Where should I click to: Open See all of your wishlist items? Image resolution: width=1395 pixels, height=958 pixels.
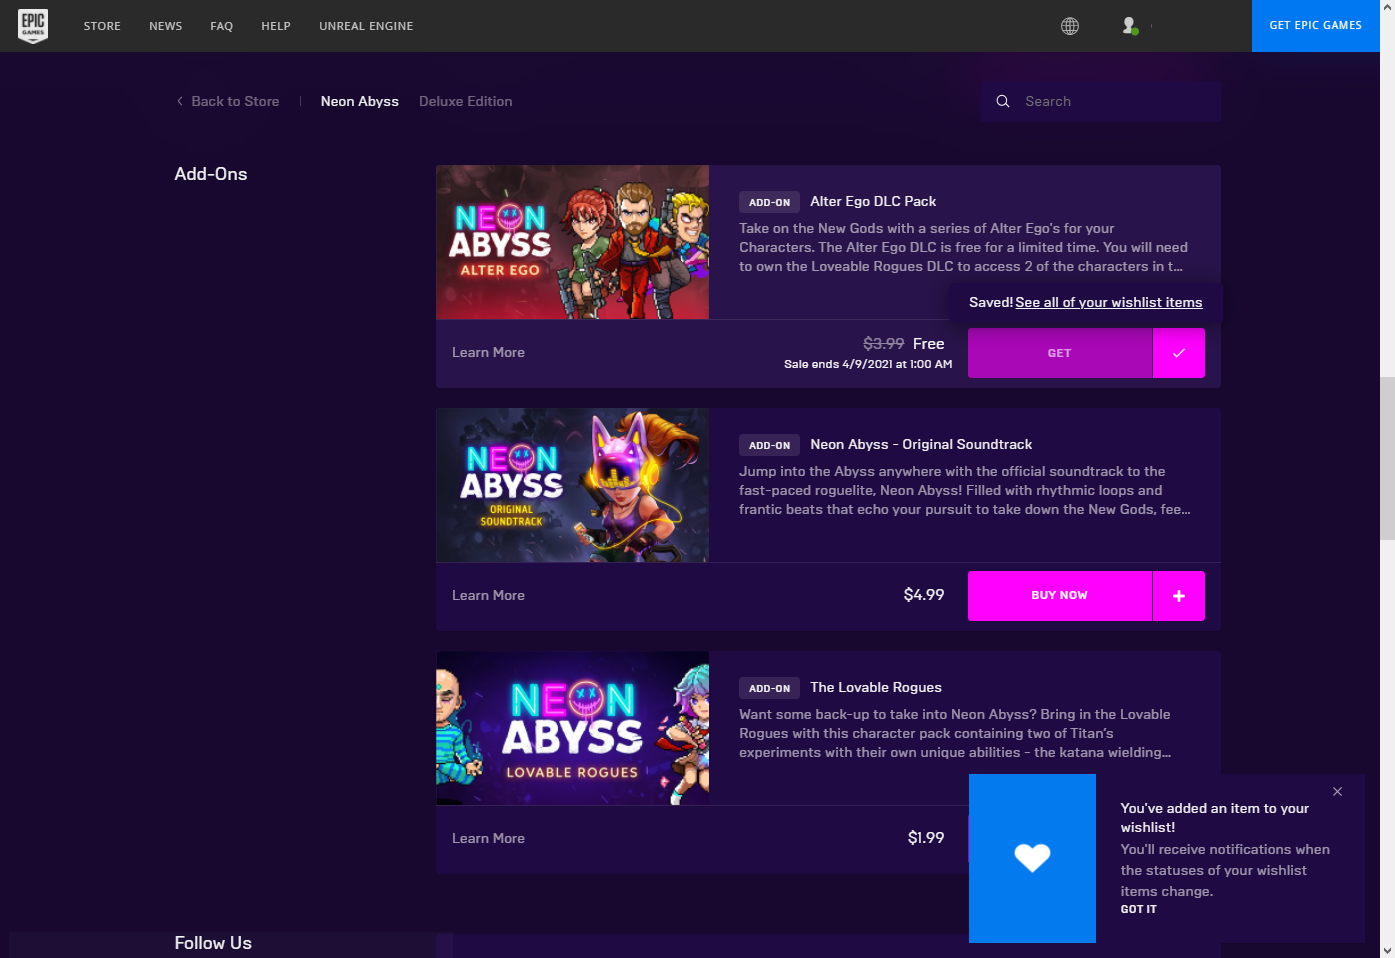click(1109, 302)
